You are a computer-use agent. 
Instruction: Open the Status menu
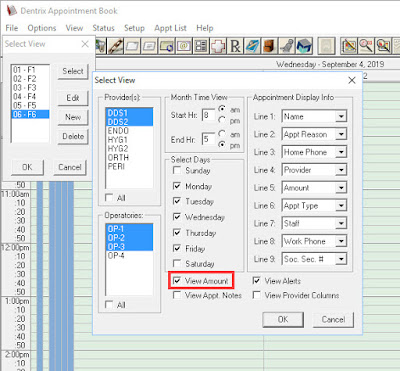(103, 28)
